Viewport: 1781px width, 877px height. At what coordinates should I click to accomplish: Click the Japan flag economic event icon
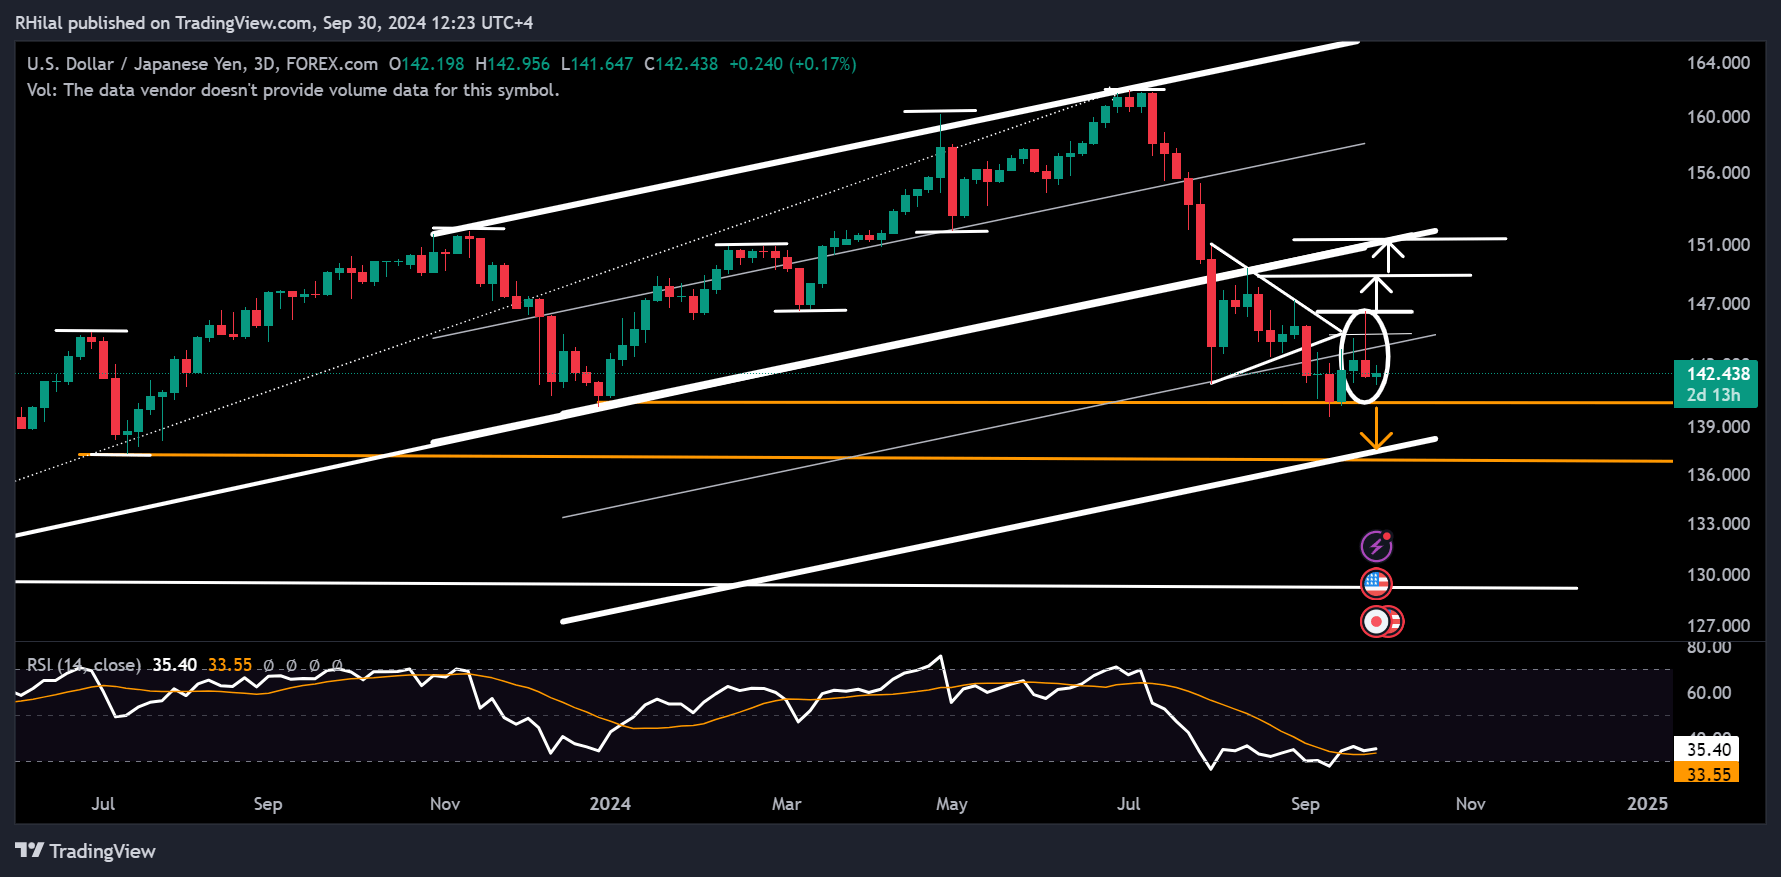[x=1377, y=622]
